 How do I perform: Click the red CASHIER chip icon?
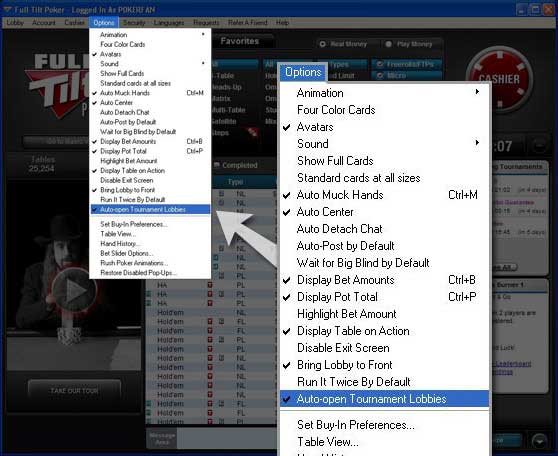(499, 79)
